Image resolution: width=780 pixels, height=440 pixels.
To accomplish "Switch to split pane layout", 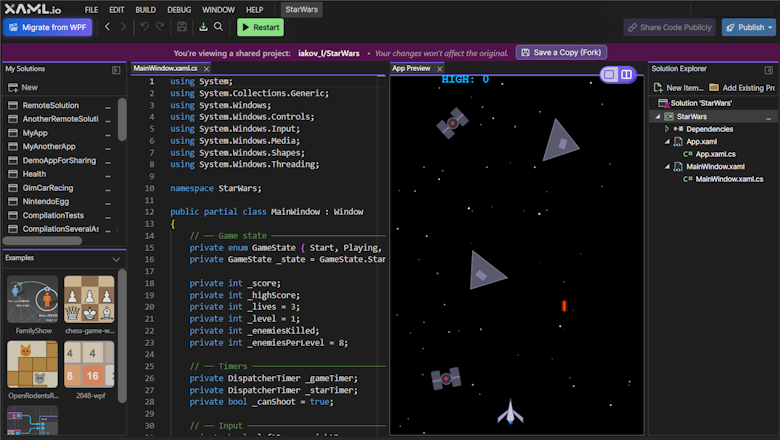I will click(626, 75).
